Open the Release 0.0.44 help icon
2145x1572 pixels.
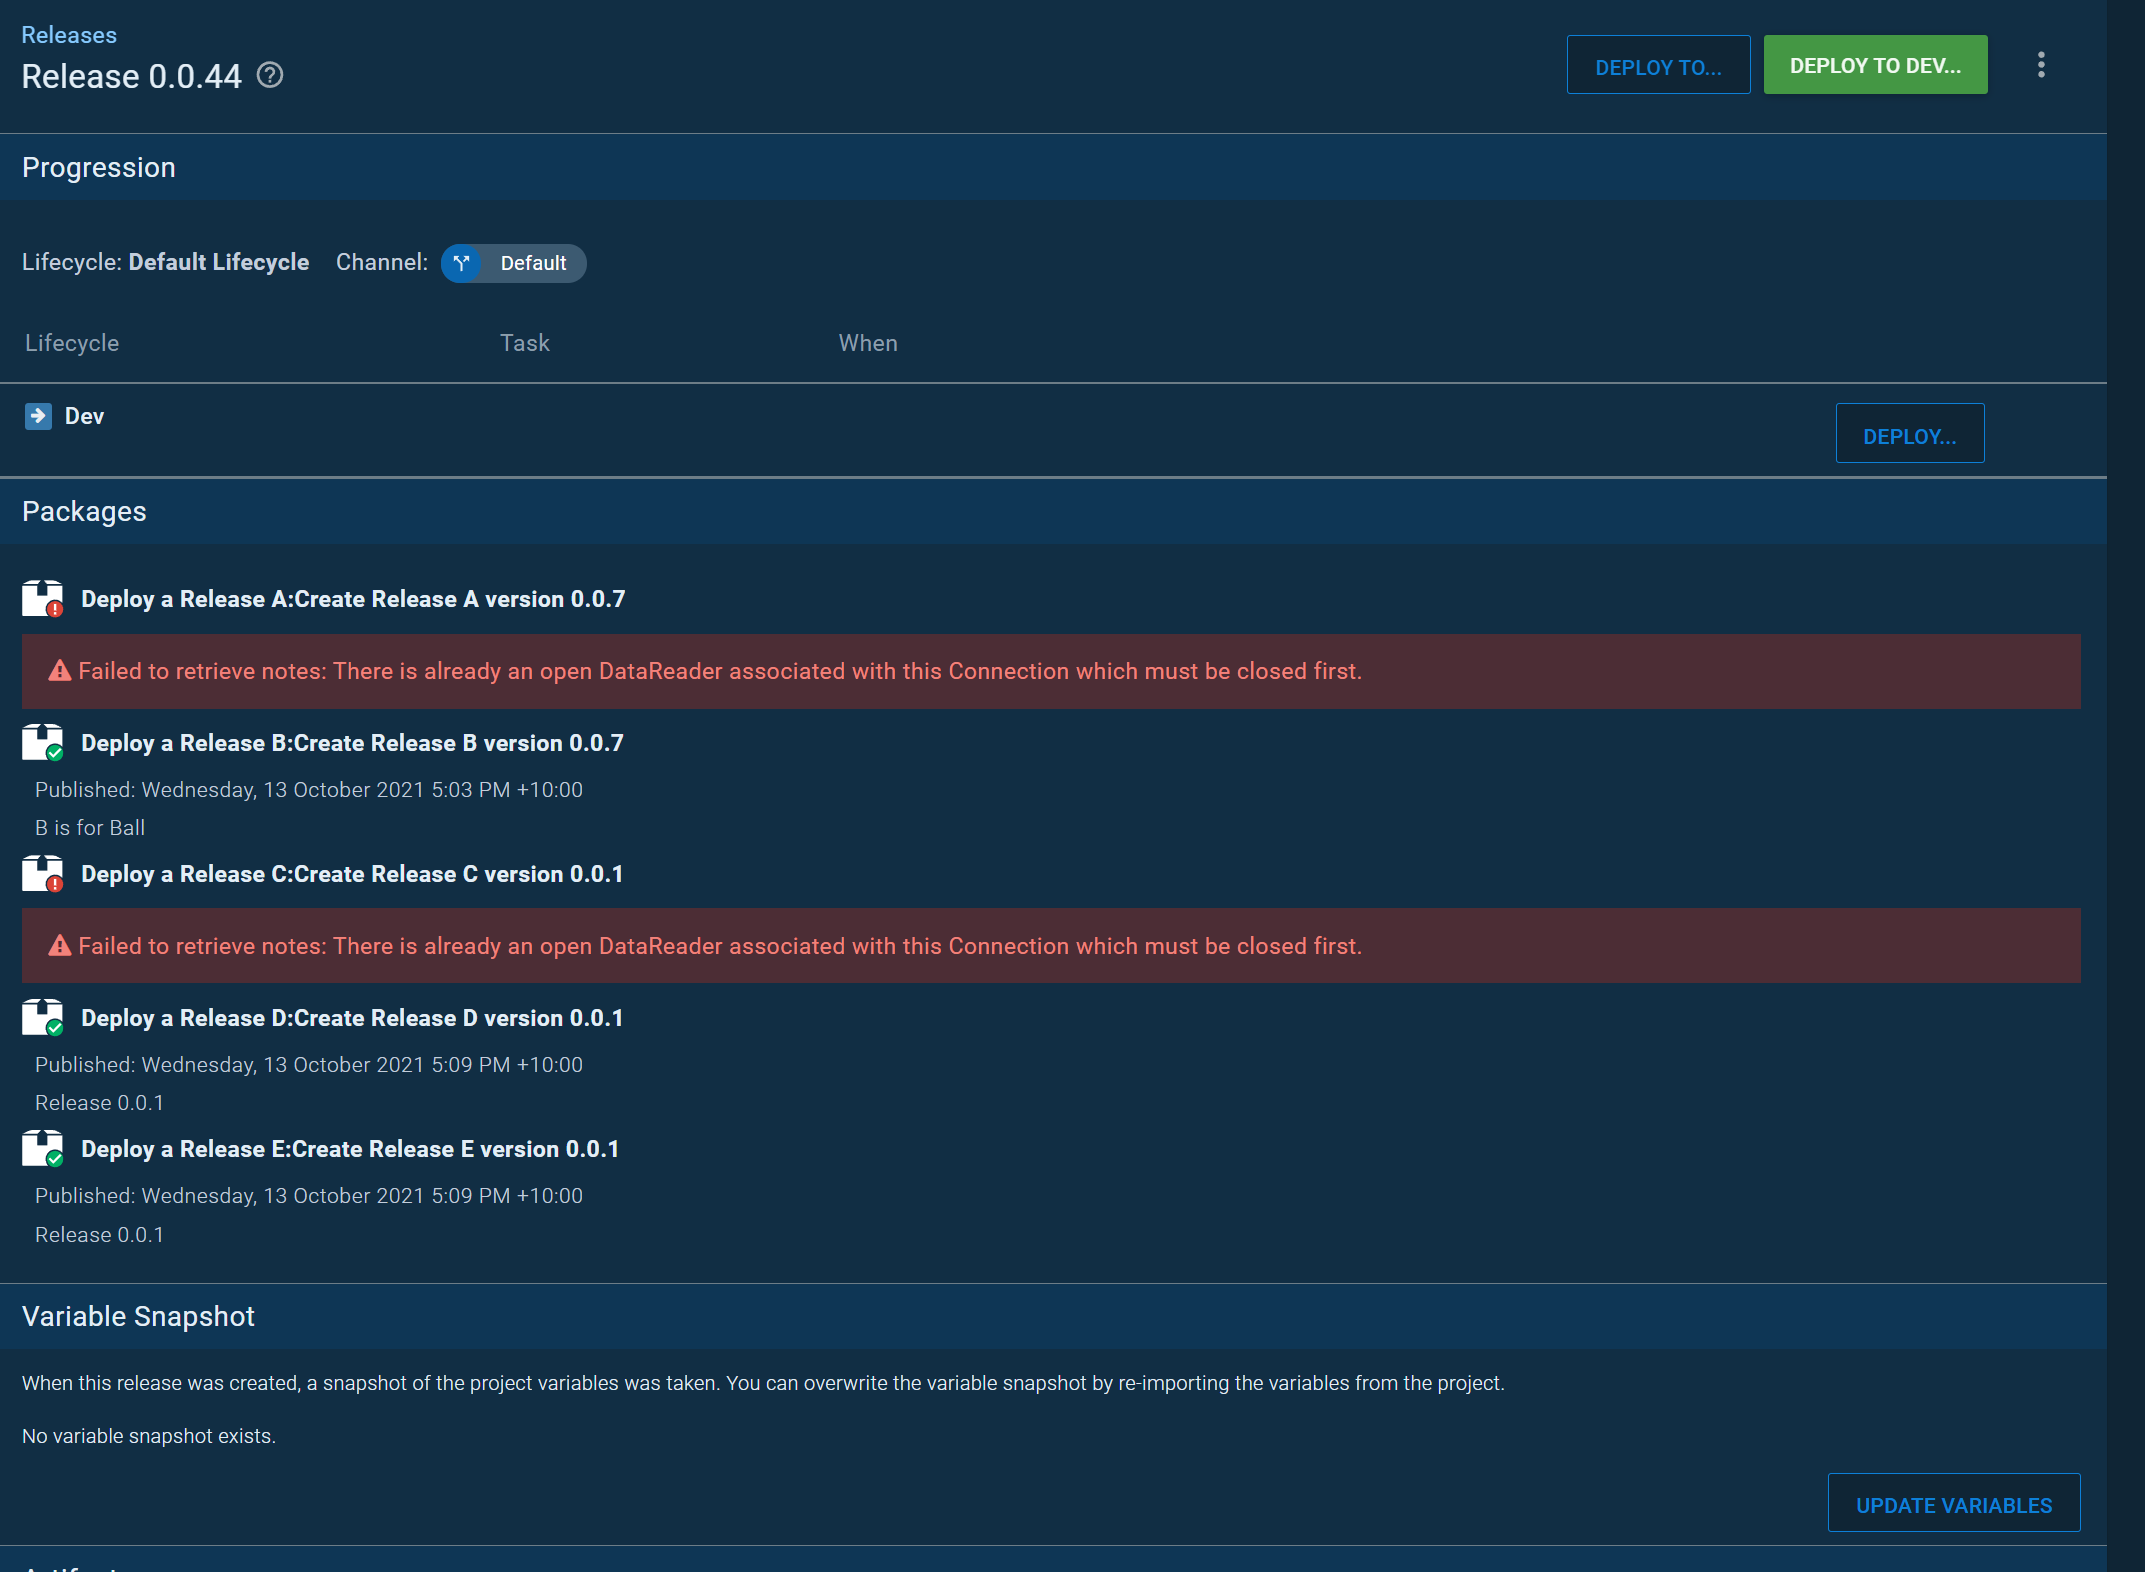268,75
